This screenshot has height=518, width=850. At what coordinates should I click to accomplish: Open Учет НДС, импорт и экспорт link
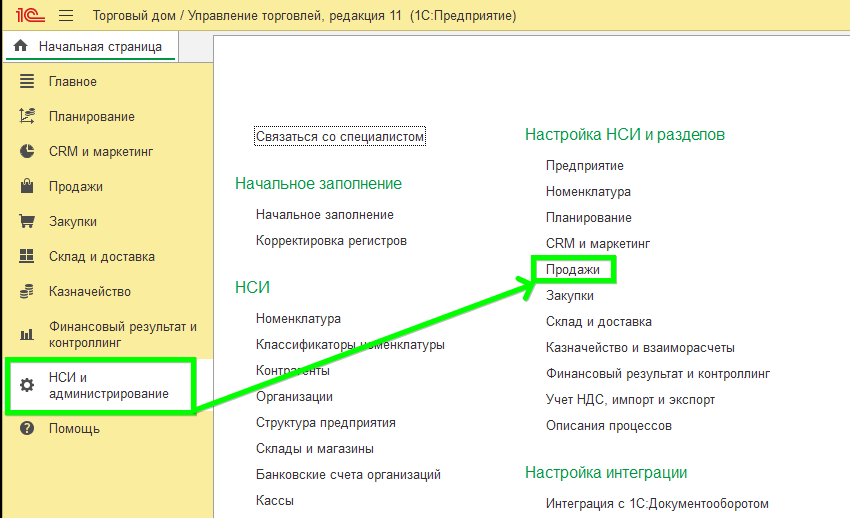630,399
